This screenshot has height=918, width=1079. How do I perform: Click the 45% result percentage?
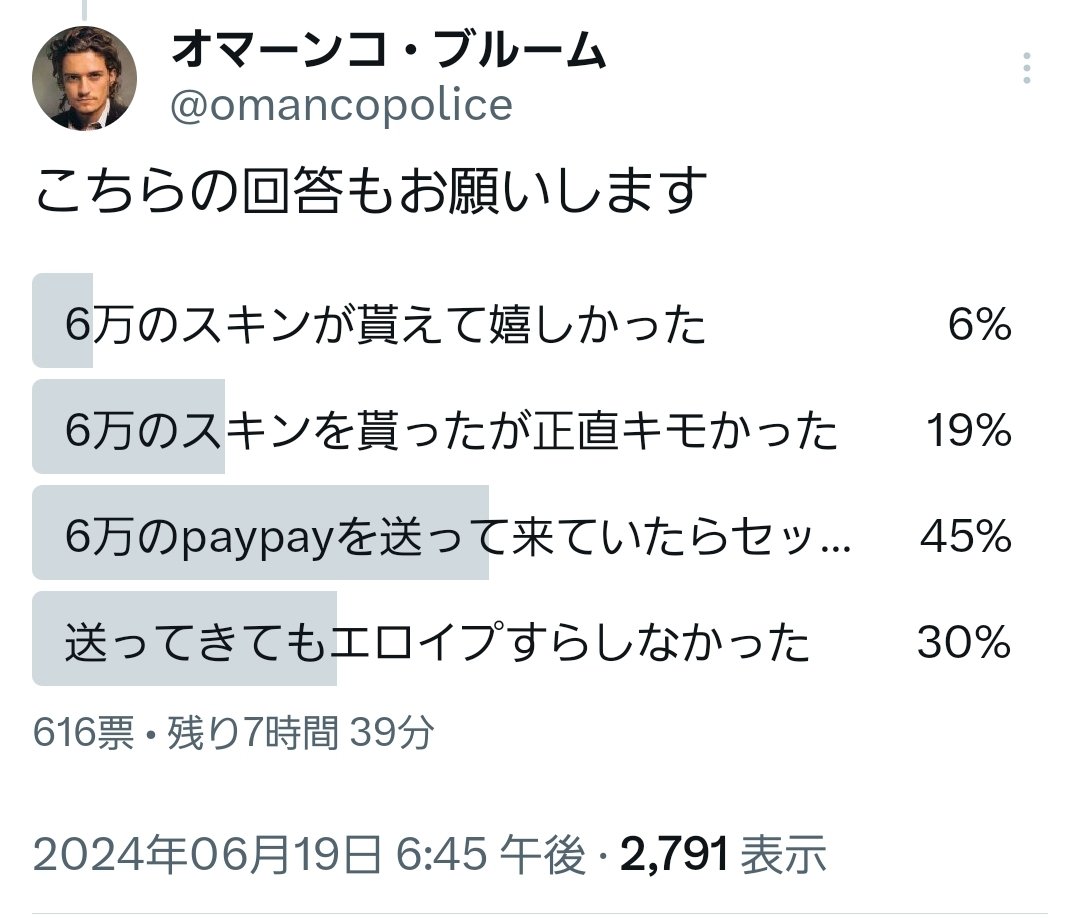tap(966, 538)
